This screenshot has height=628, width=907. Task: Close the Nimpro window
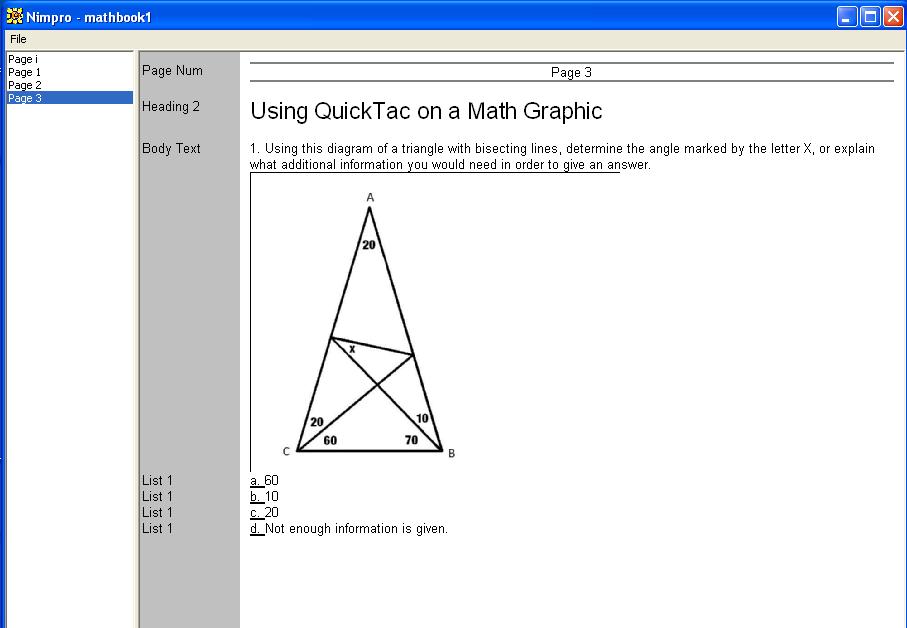(x=893, y=17)
